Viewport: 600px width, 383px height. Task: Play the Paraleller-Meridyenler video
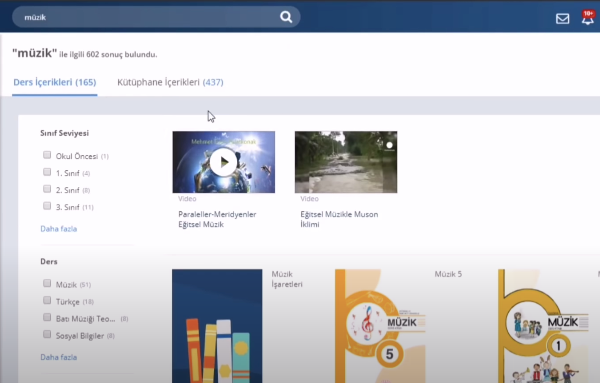pos(223,162)
